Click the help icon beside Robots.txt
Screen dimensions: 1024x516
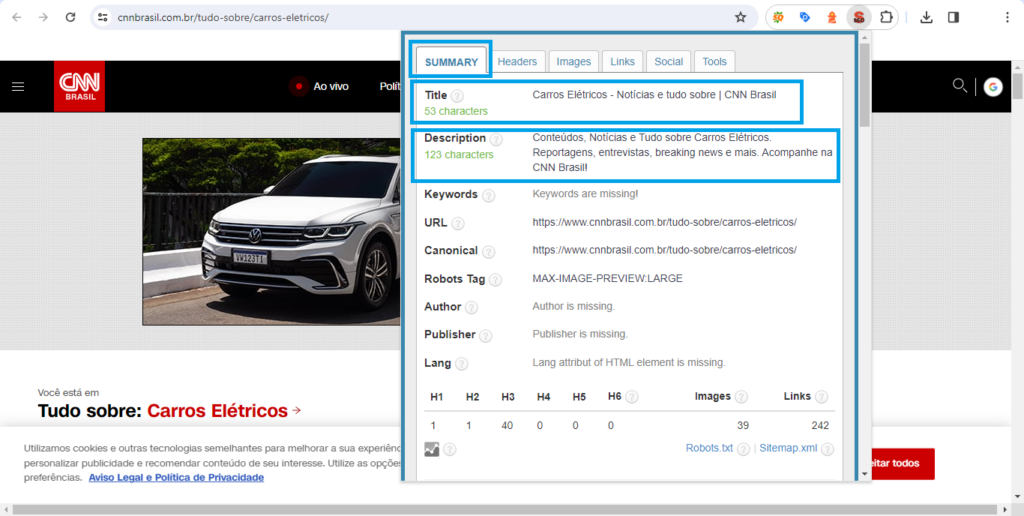(743, 449)
